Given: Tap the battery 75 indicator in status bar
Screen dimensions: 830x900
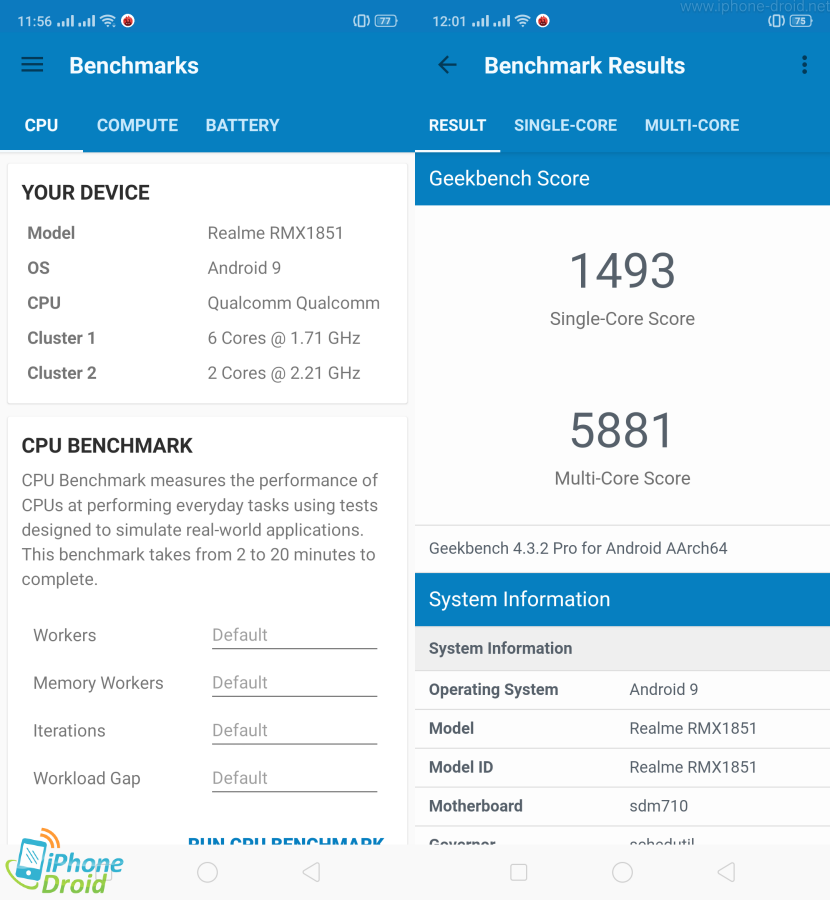Looking at the screenshot, I should (x=801, y=21).
